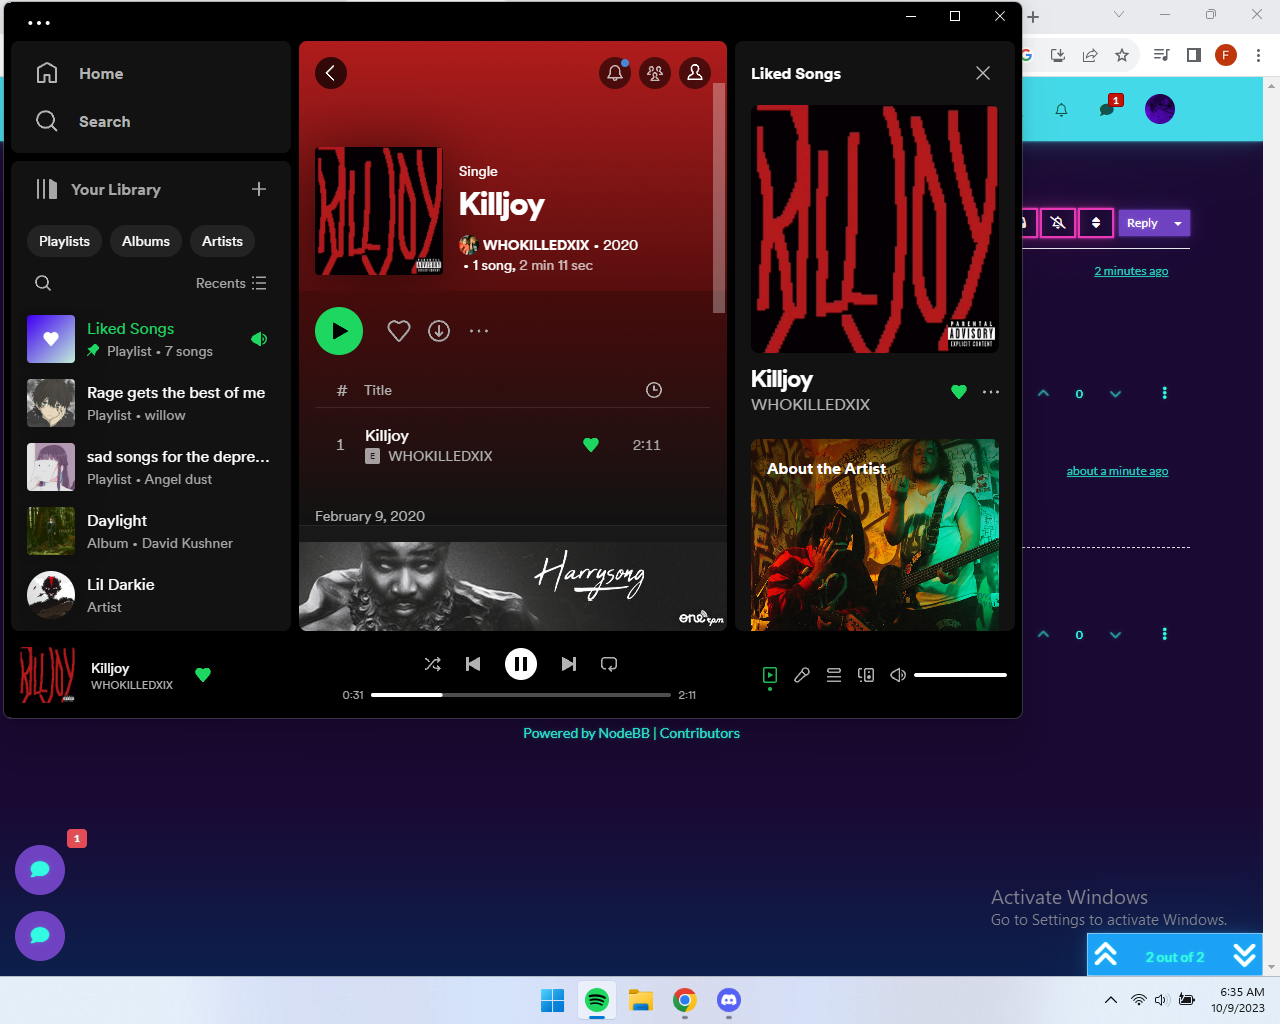
Task: Click Reply button in forum
Action: point(1142,223)
